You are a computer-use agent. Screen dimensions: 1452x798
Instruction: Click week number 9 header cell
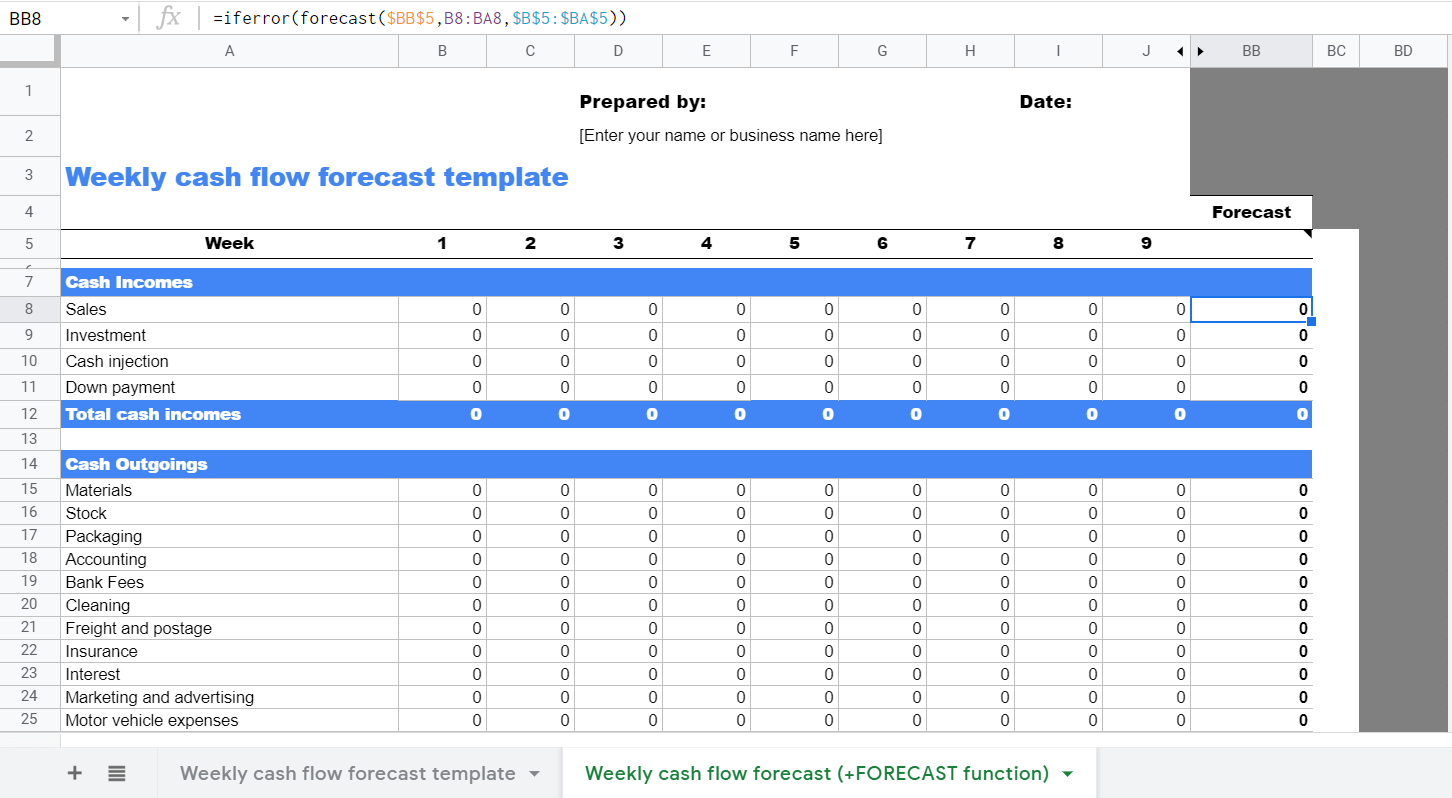click(1146, 243)
